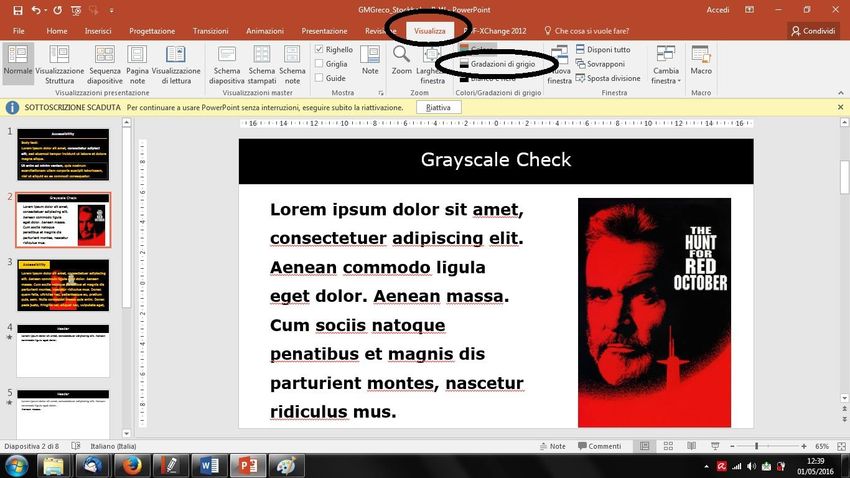Viewport: 850px width, 478px height.
Task: Click the zoom slider handle
Action: (756, 446)
